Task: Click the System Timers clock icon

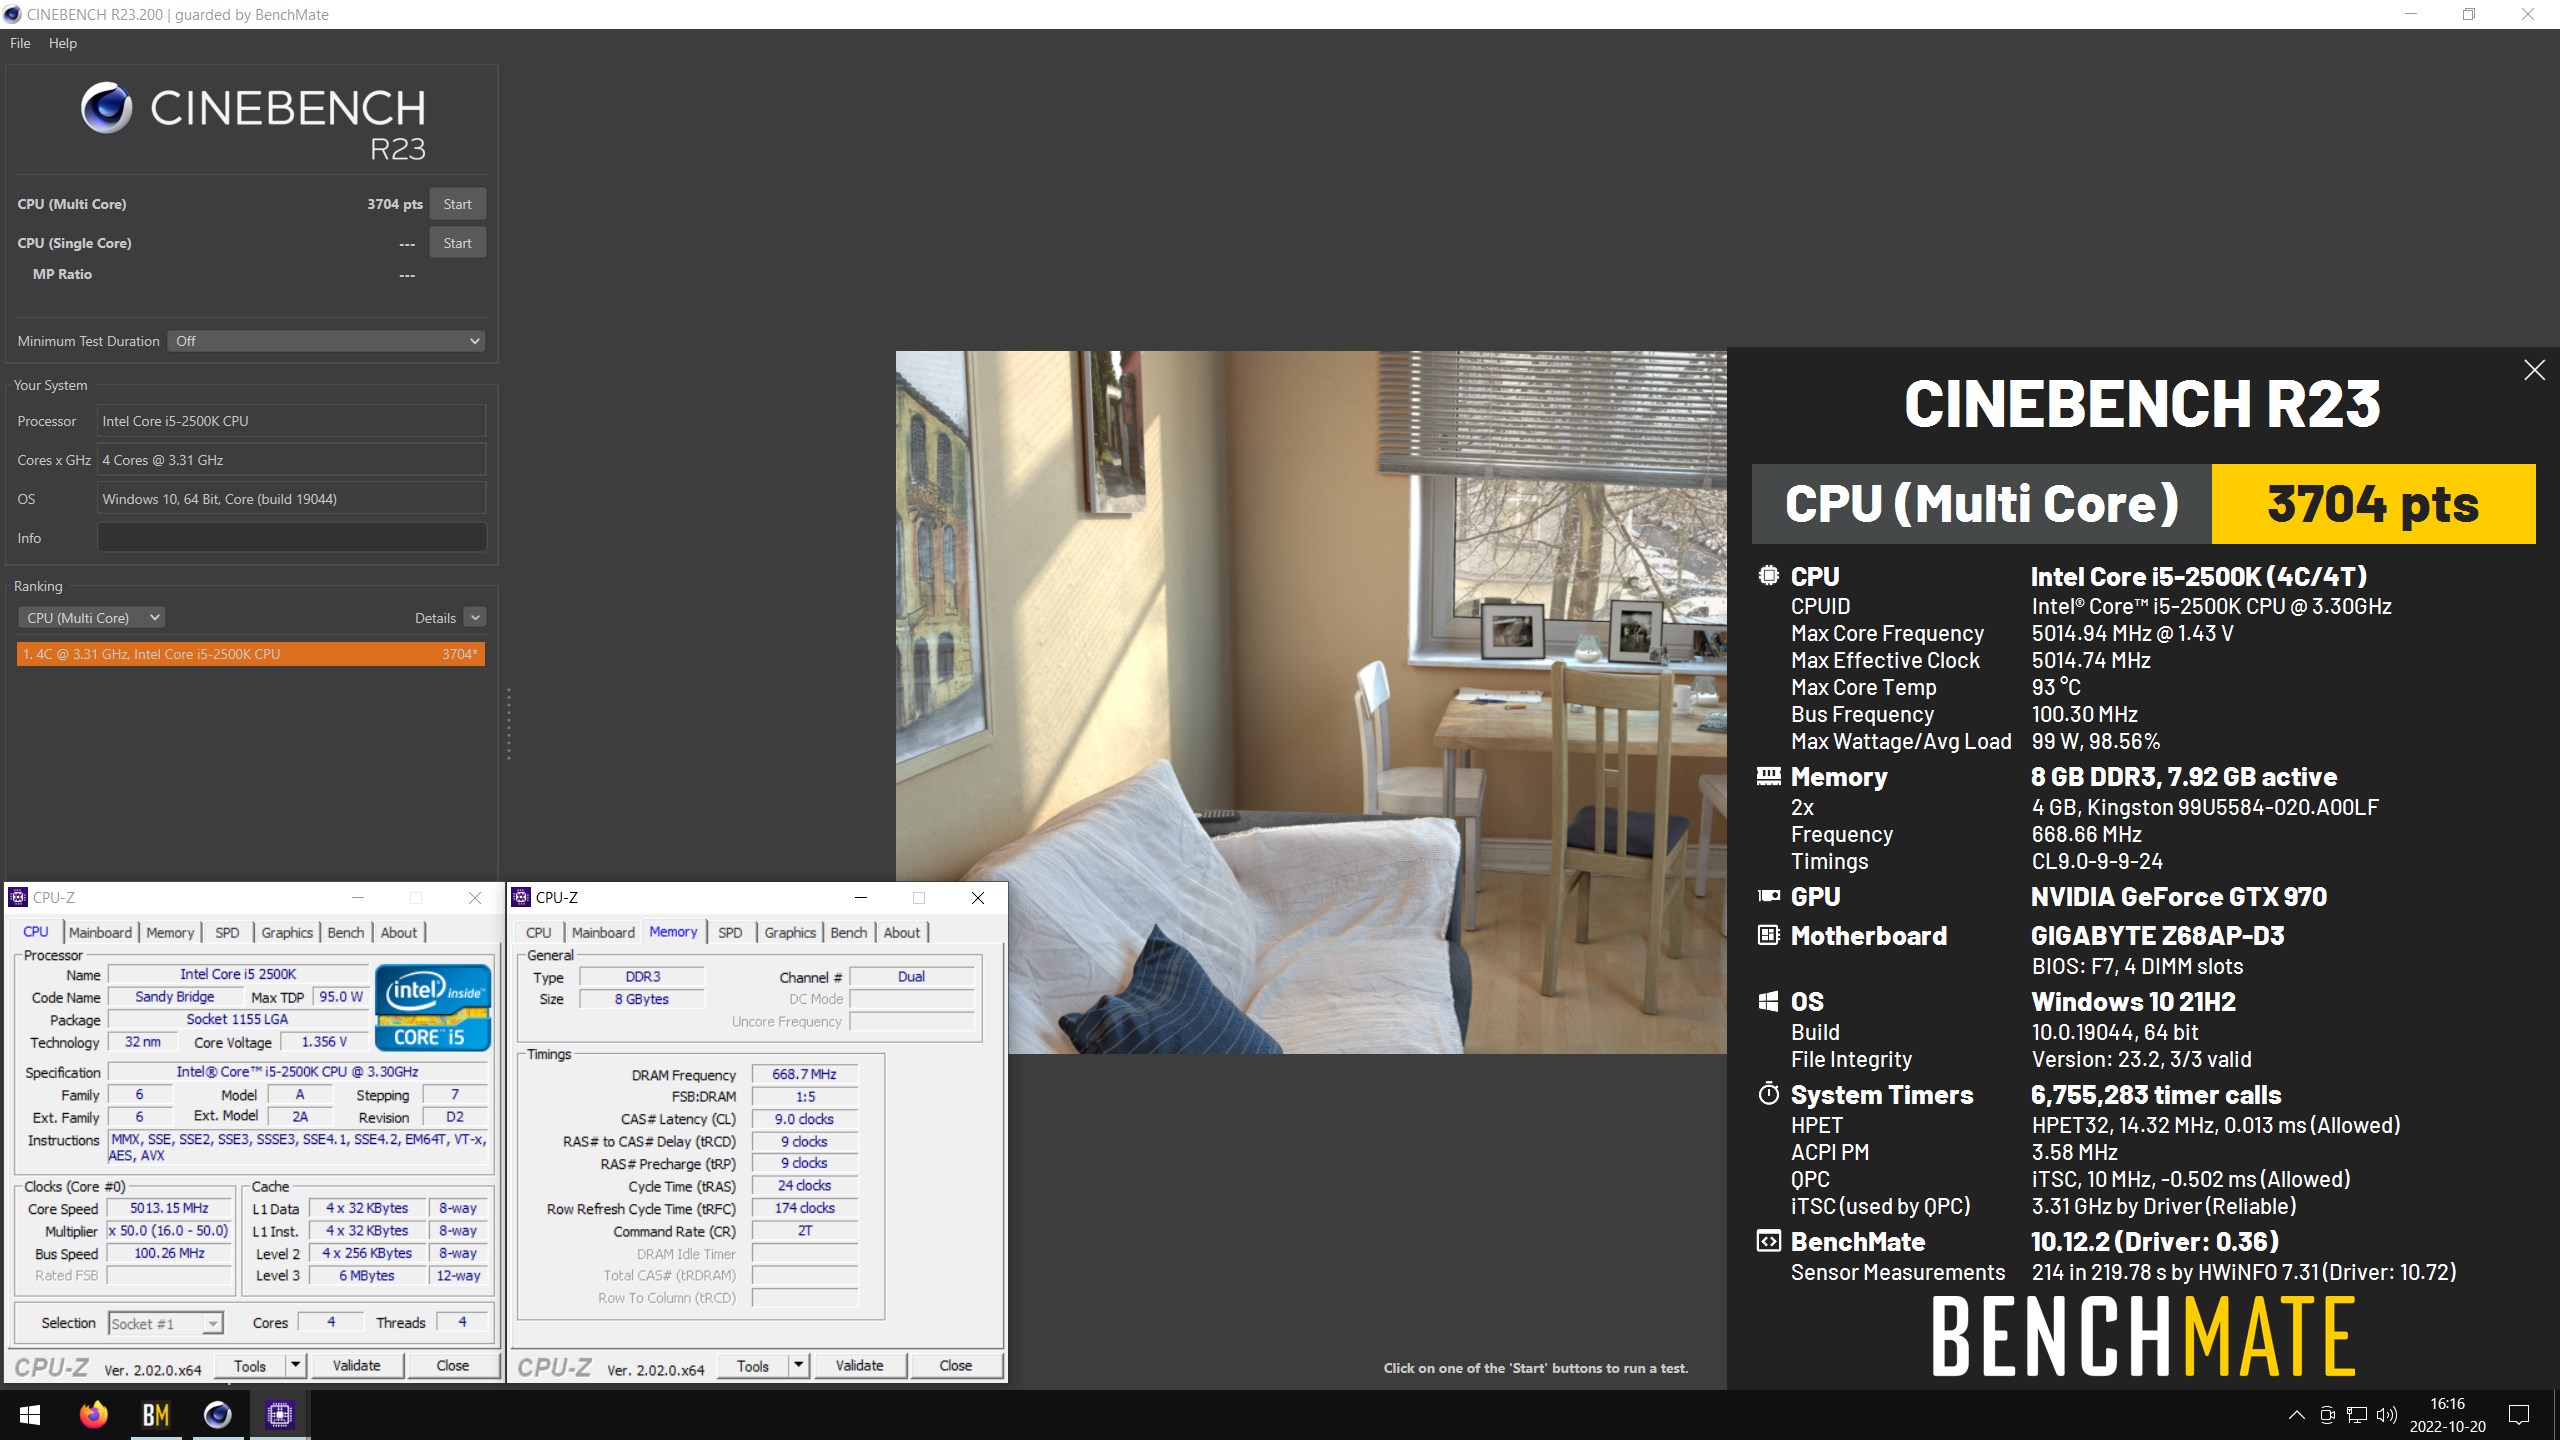Action: (x=1768, y=1093)
